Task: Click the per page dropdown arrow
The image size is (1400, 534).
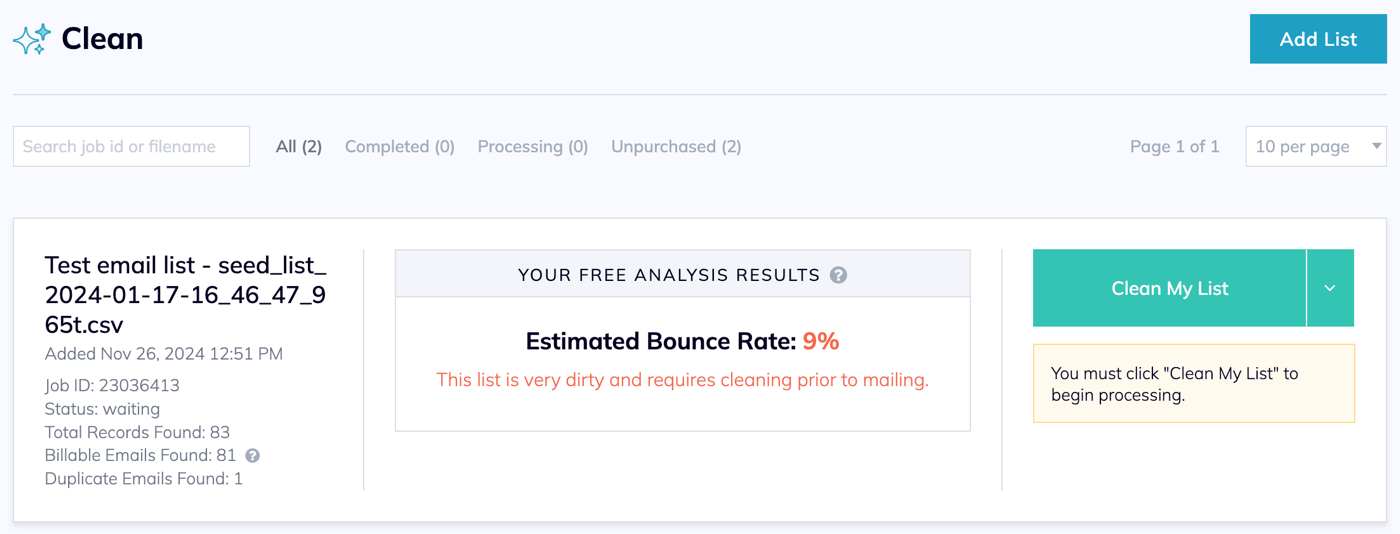Action: [1376, 146]
